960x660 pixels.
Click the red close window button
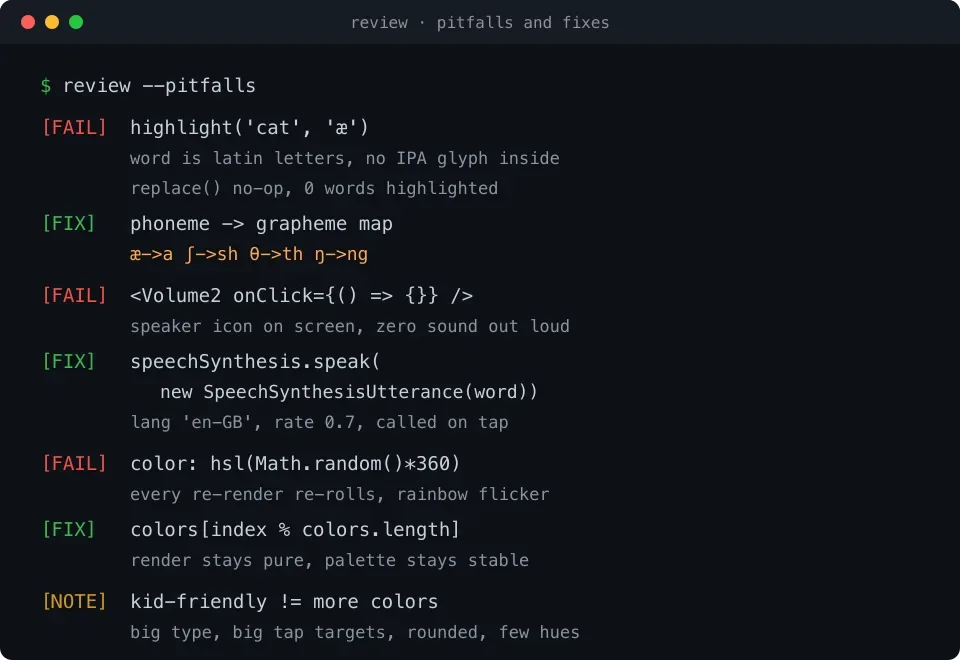point(28,22)
